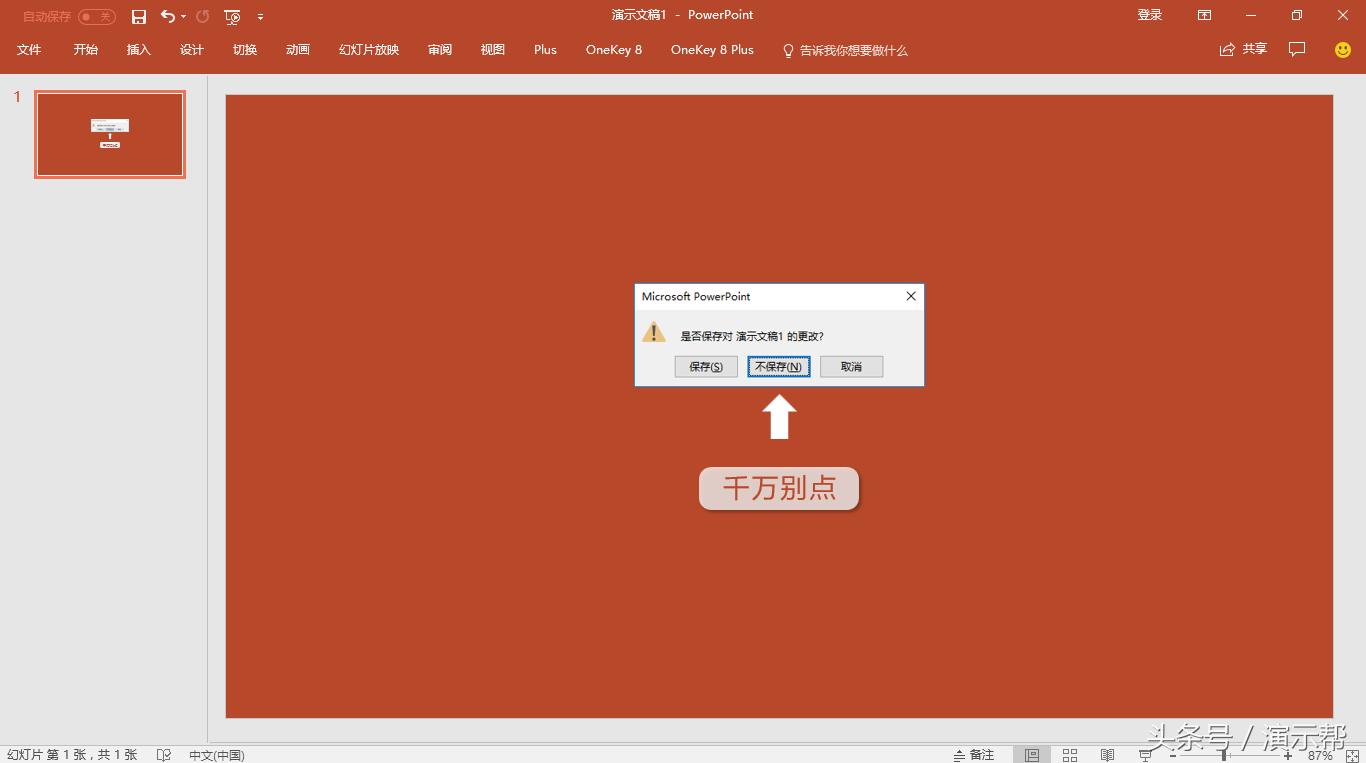Switch to the OneKey 8 Plus tab
Image resolution: width=1366 pixels, height=763 pixels.
(x=712, y=50)
